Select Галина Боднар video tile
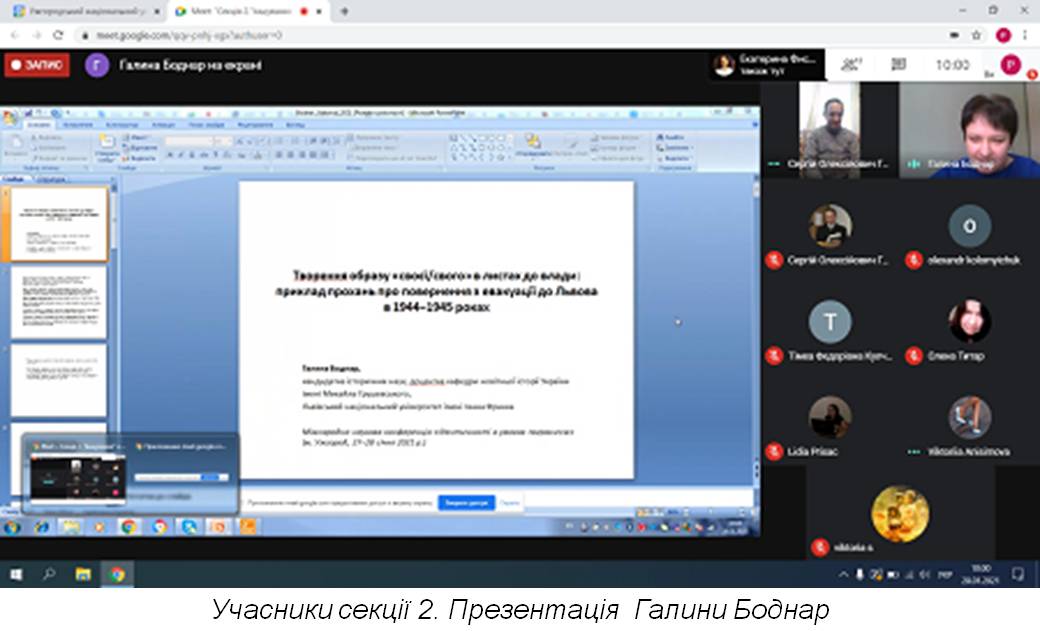 (970, 130)
